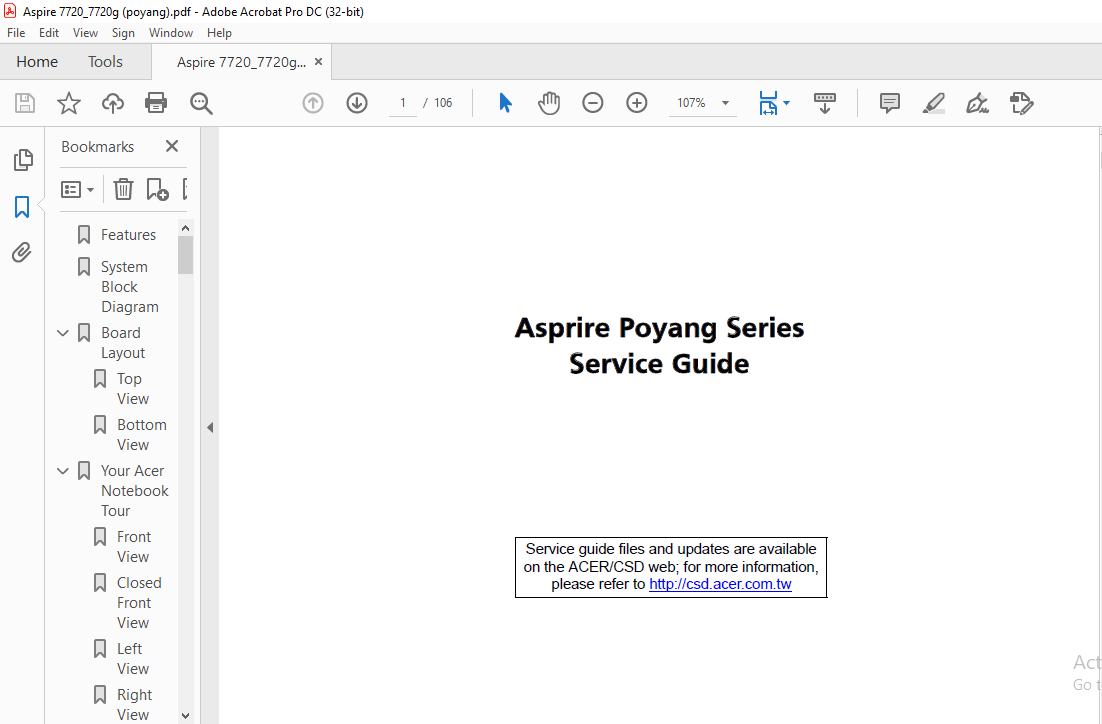Open Your Acer Notebook Tour bookmark
The width and height of the screenshot is (1102, 724).
point(134,491)
